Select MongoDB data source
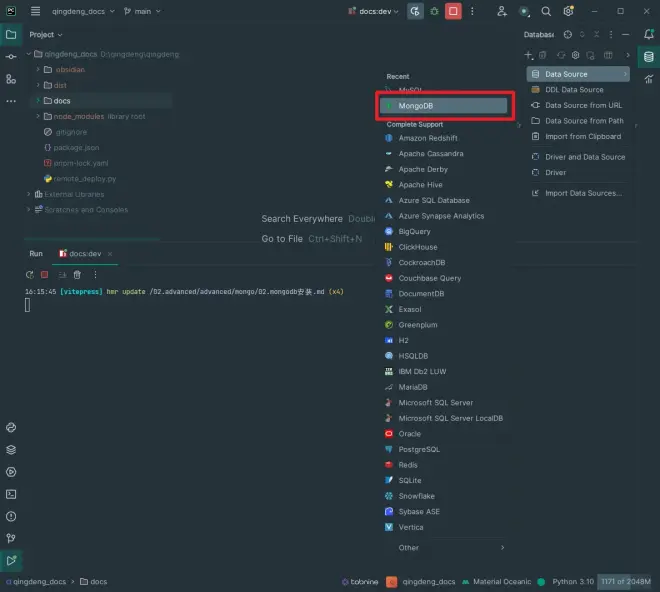This screenshot has height=592, width=660. coord(443,106)
